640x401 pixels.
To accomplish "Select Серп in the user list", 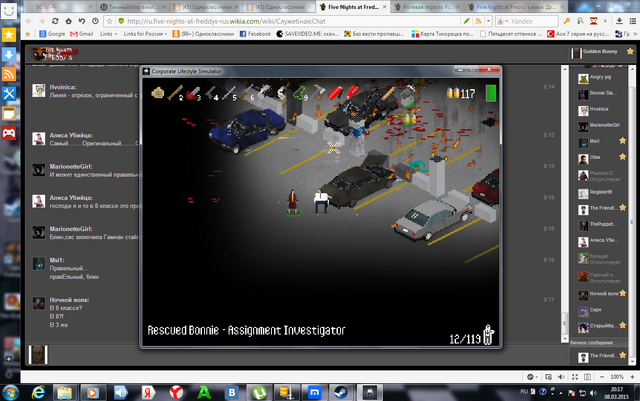I will [x=601, y=311].
